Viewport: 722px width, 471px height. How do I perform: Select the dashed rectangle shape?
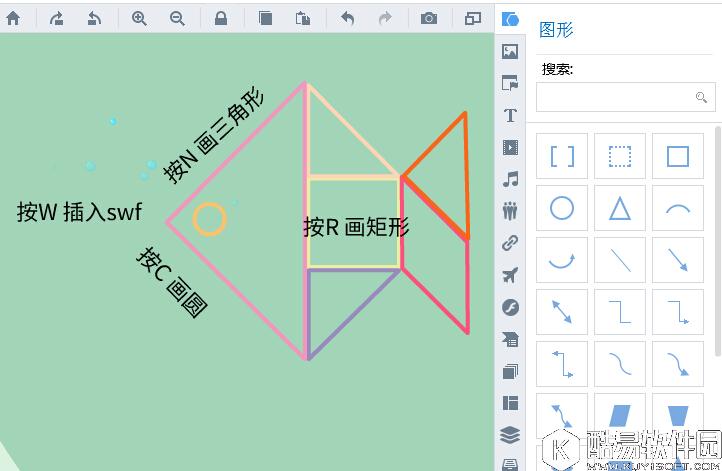(620, 156)
